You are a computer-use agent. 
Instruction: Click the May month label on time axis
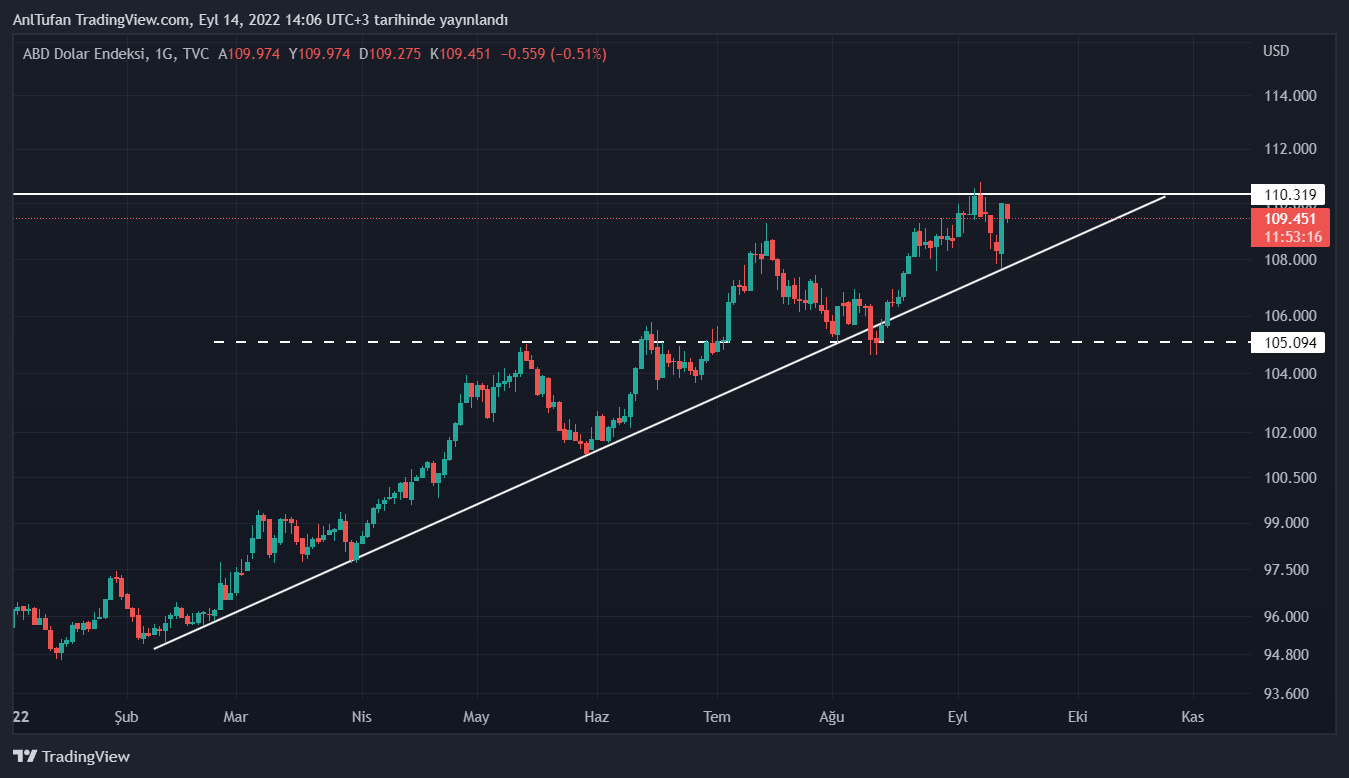coord(476,717)
